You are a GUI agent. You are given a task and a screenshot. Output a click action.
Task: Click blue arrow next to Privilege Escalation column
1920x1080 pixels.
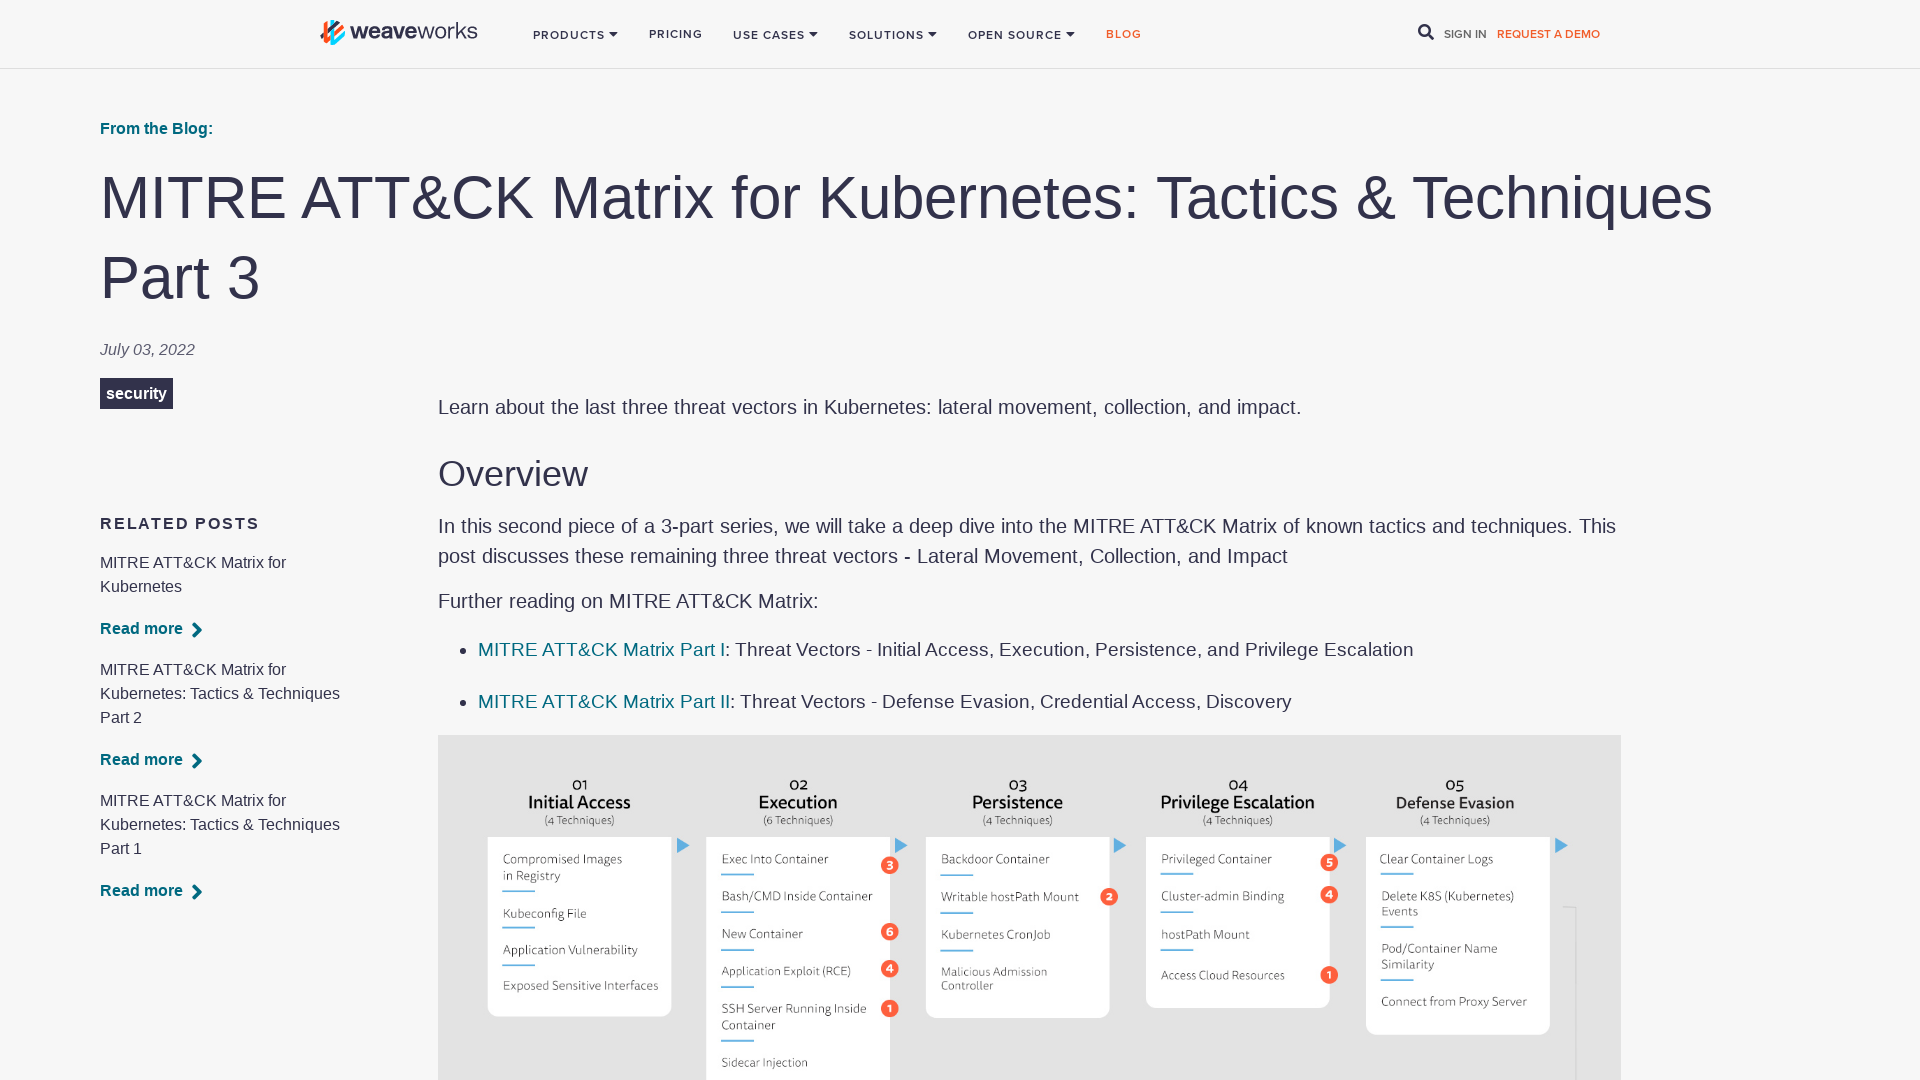(1340, 845)
